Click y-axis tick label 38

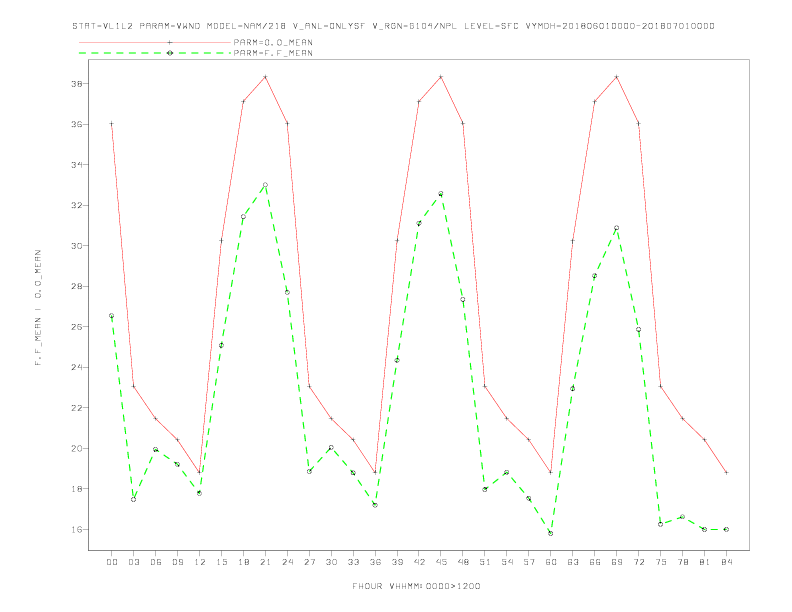[76, 84]
